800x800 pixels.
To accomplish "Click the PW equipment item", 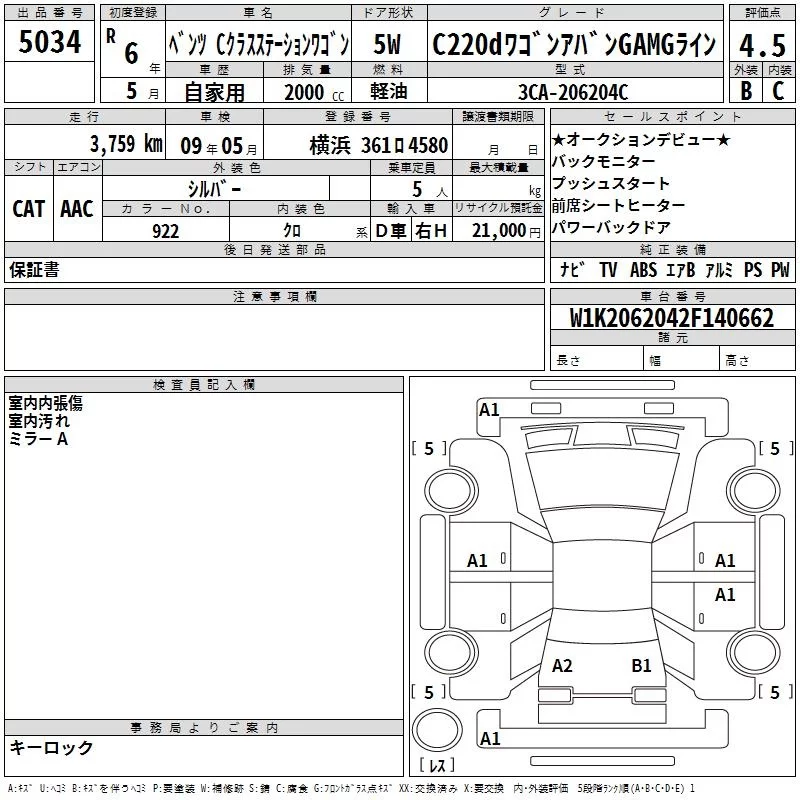I will tap(779, 269).
